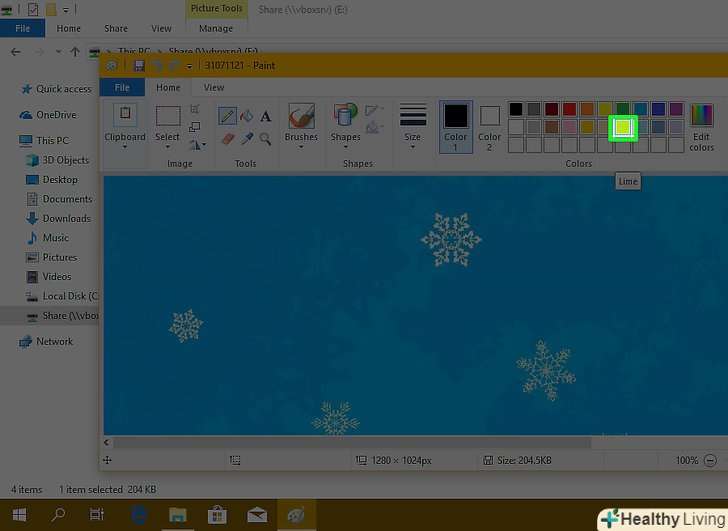
Task: Pick the purple color swatch
Action: tap(676, 109)
